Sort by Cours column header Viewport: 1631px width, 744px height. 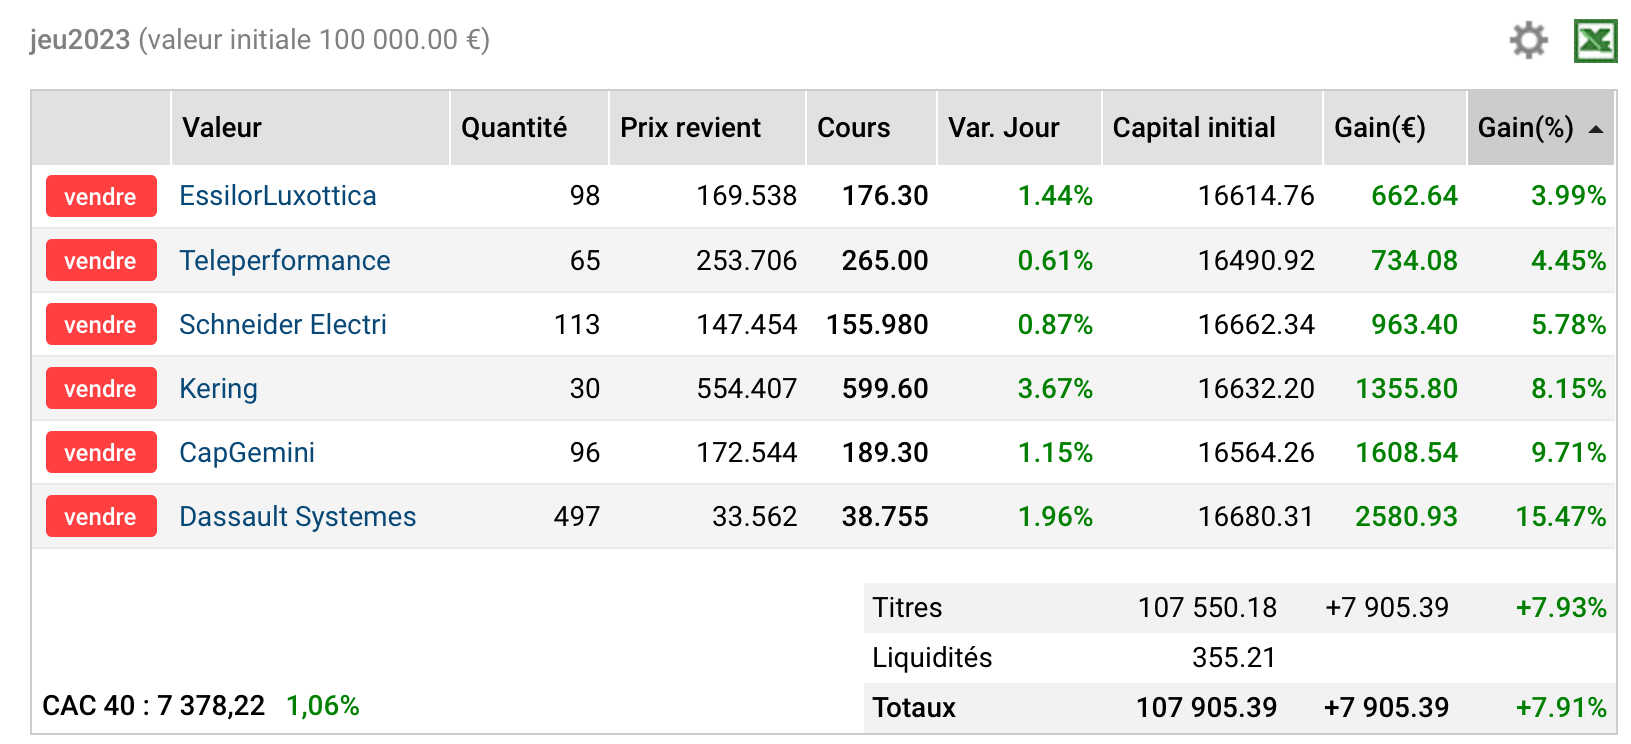pos(853,128)
